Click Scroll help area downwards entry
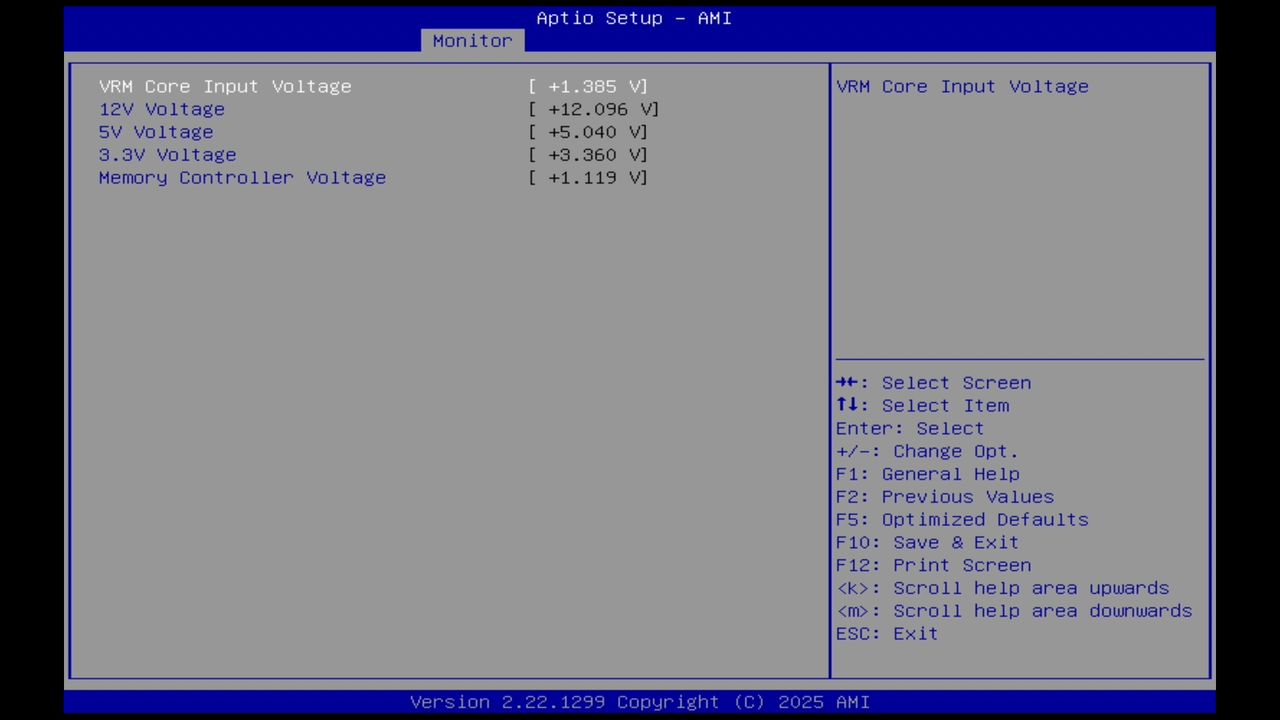The image size is (1280, 720). [x=1013, y=610]
